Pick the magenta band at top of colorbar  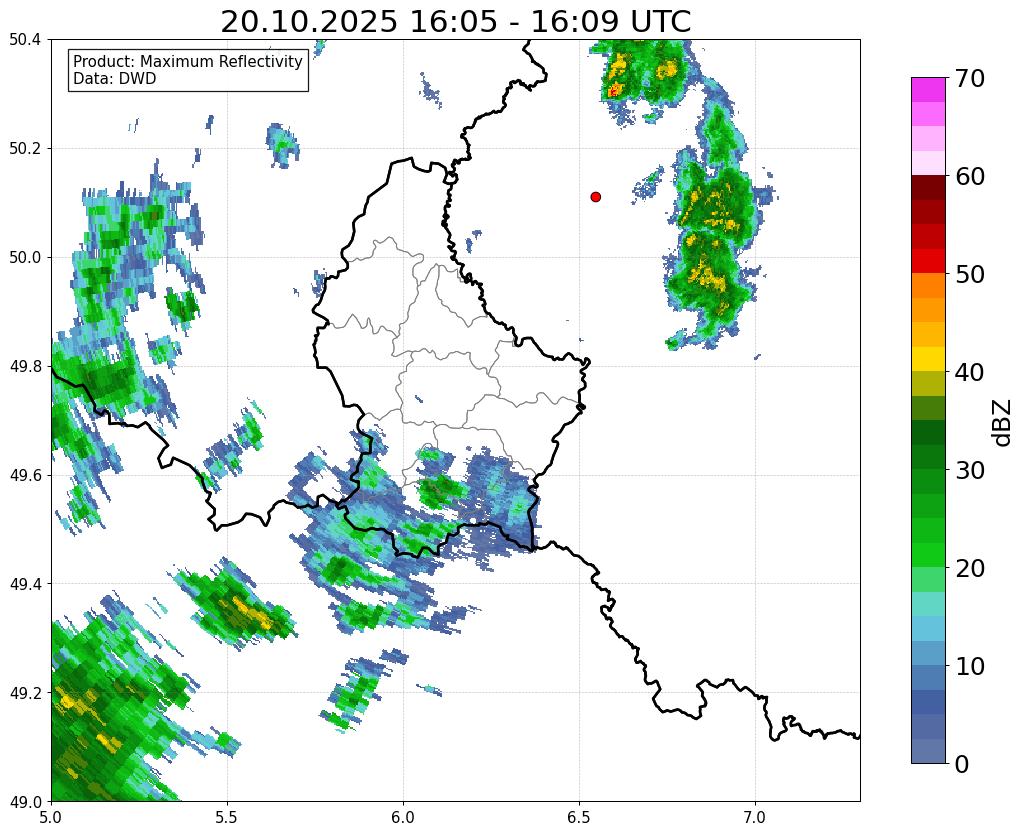[928, 89]
